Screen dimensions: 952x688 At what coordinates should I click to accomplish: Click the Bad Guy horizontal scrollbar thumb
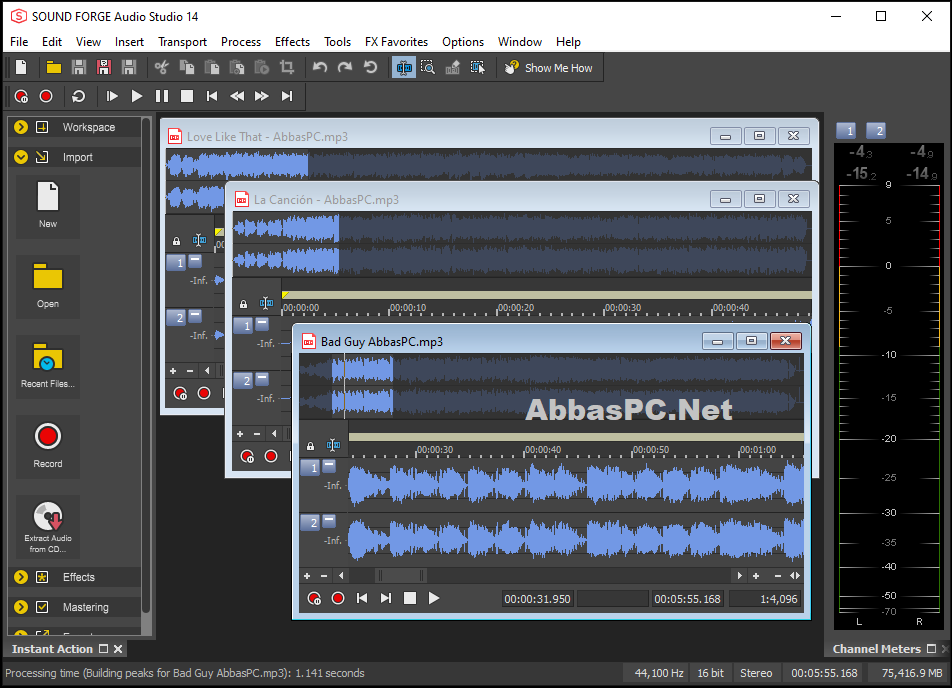pyautogui.click(x=401, y=575)
